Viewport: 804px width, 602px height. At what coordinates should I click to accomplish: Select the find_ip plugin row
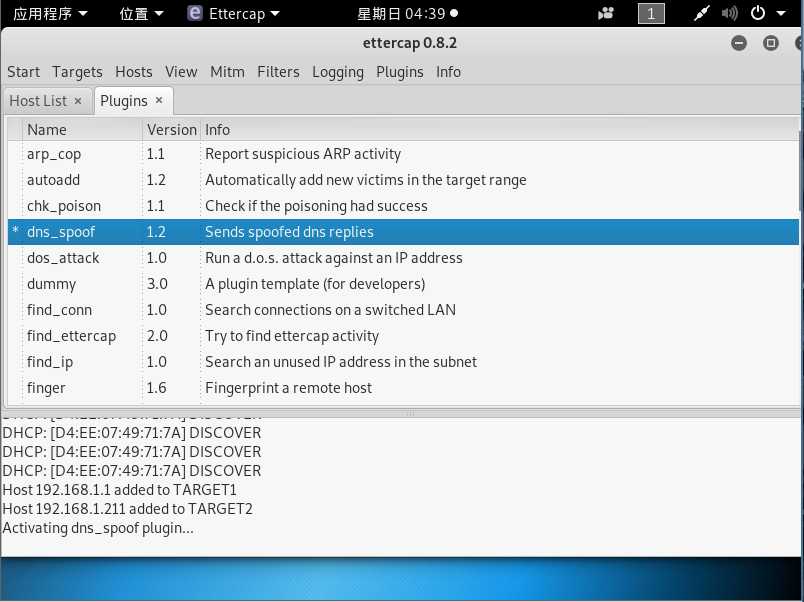point(403,362)
